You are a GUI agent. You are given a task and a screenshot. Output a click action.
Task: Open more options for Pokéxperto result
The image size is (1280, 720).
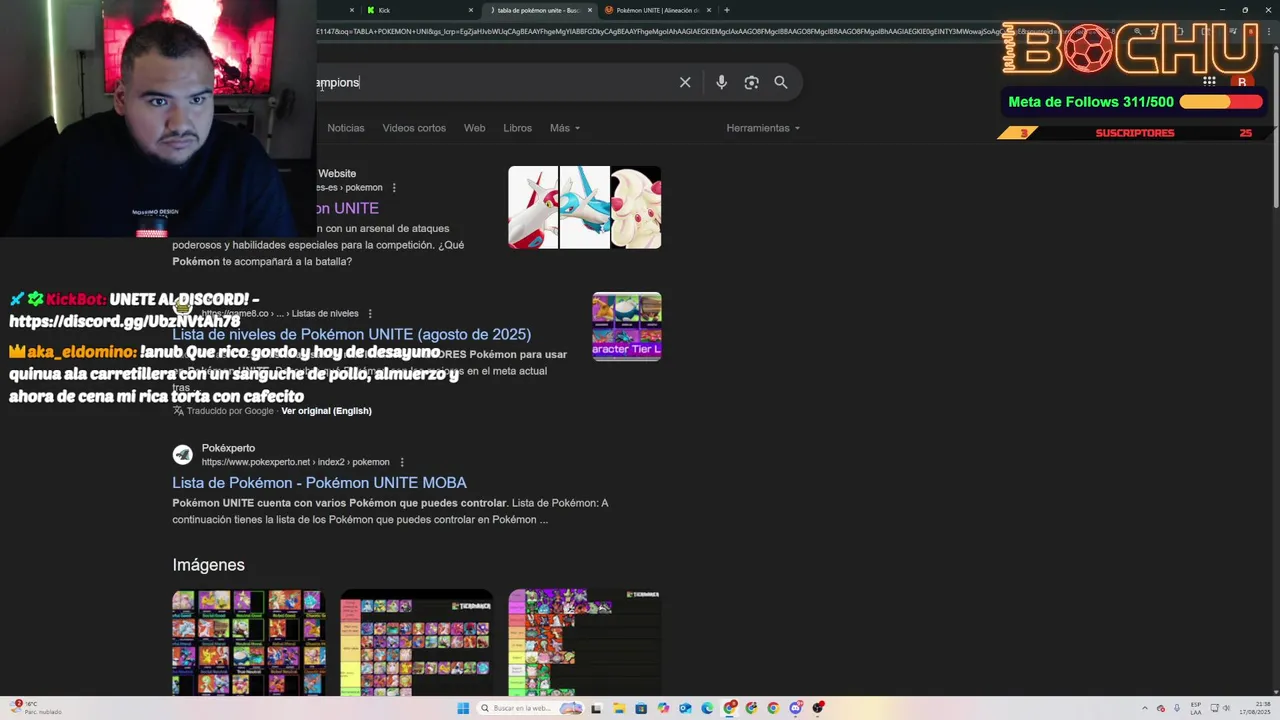tap(402, 462)
